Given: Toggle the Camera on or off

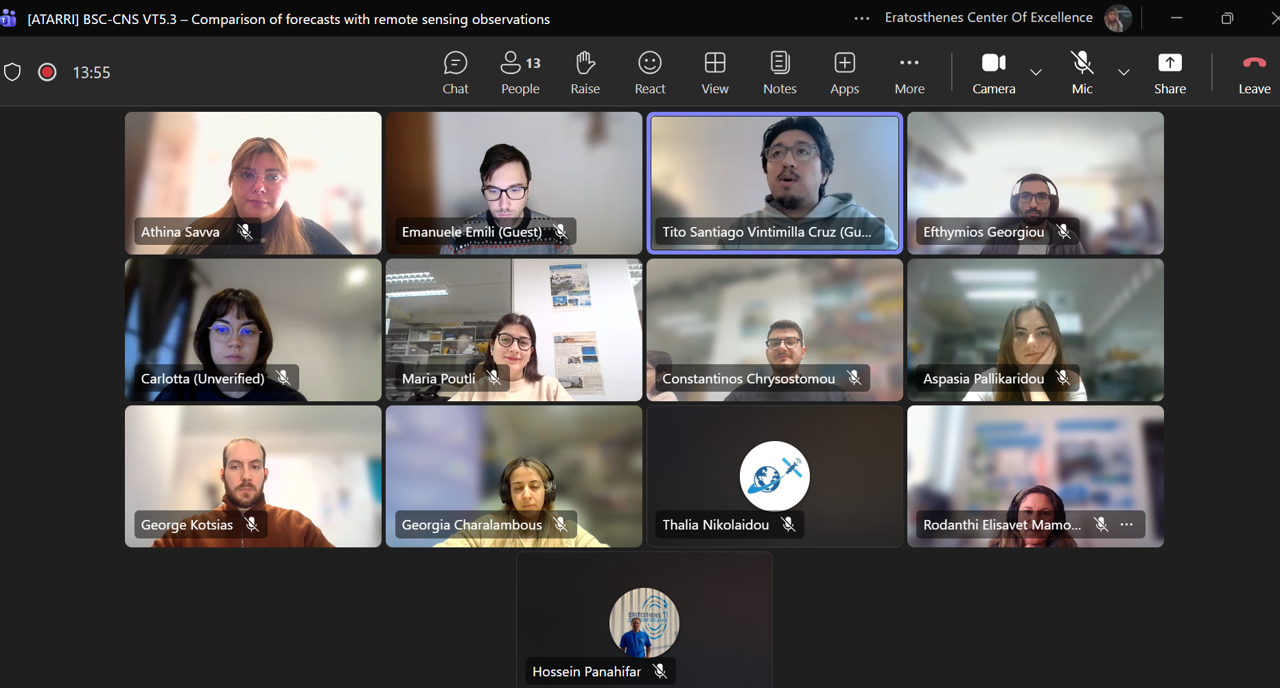Looking at the screenshot, I should [993, 73].
